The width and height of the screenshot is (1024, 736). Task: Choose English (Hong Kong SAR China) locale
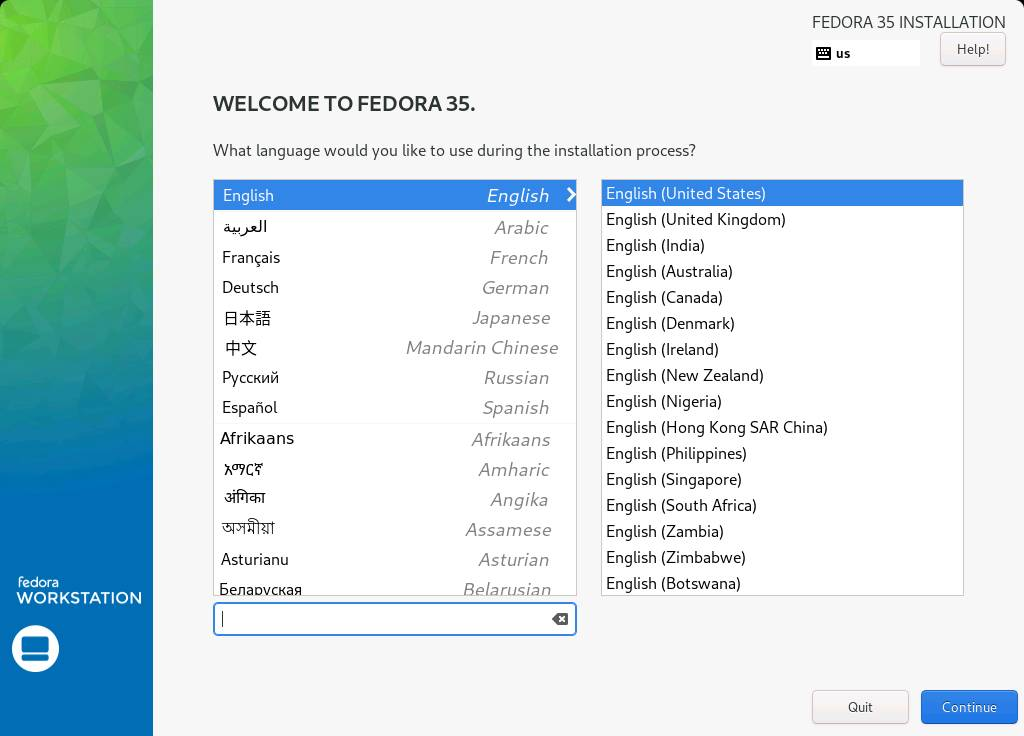point(782,428)
